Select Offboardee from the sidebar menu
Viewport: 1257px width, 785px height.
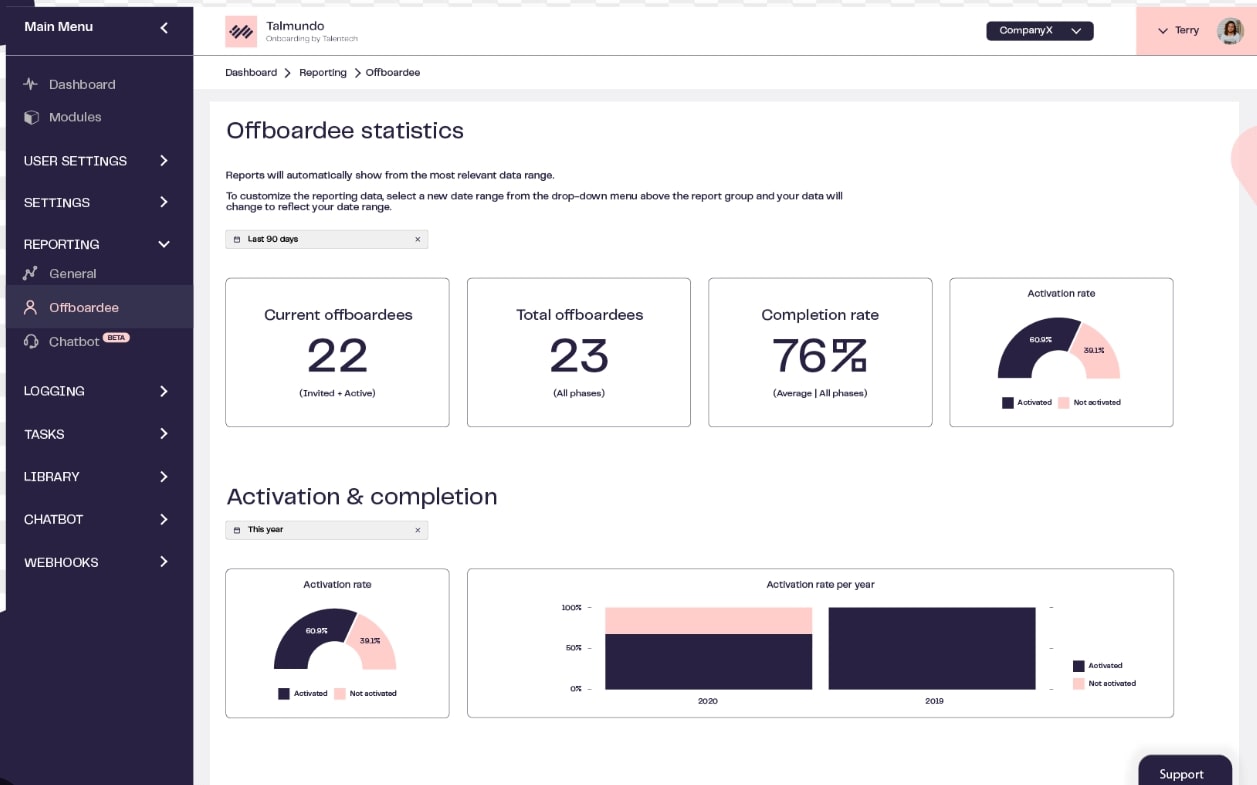pyautogui.click(x=84, y=307)
